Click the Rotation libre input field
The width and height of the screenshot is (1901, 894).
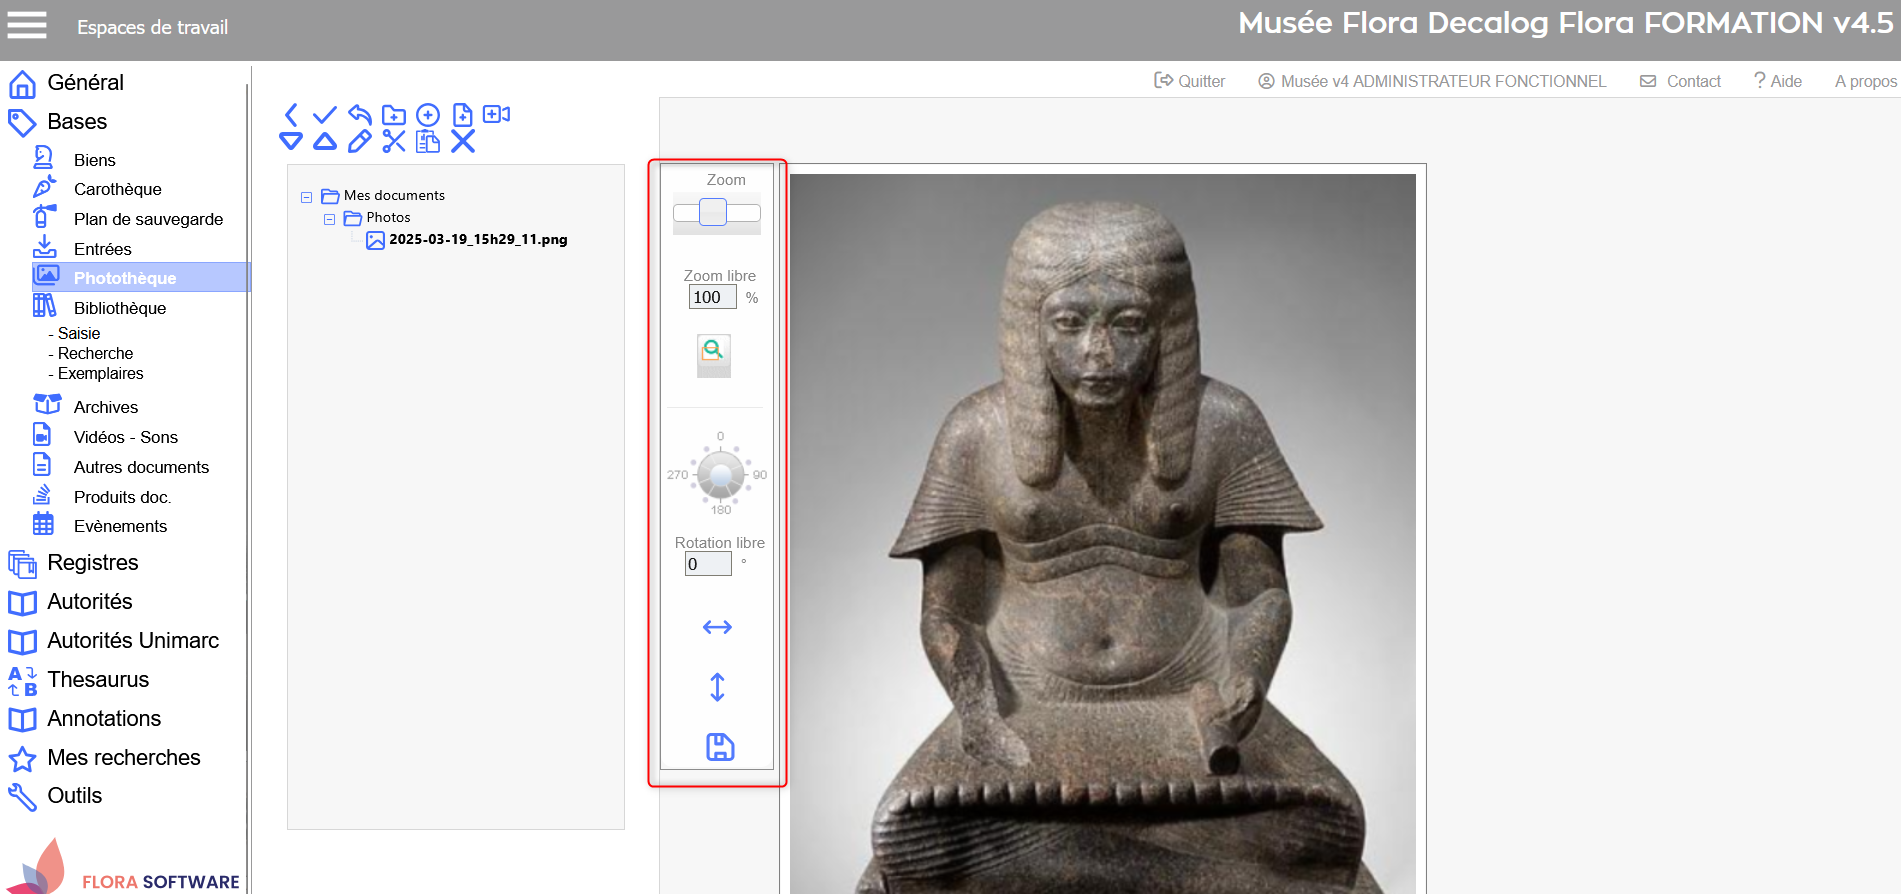[x=708, y=564]
